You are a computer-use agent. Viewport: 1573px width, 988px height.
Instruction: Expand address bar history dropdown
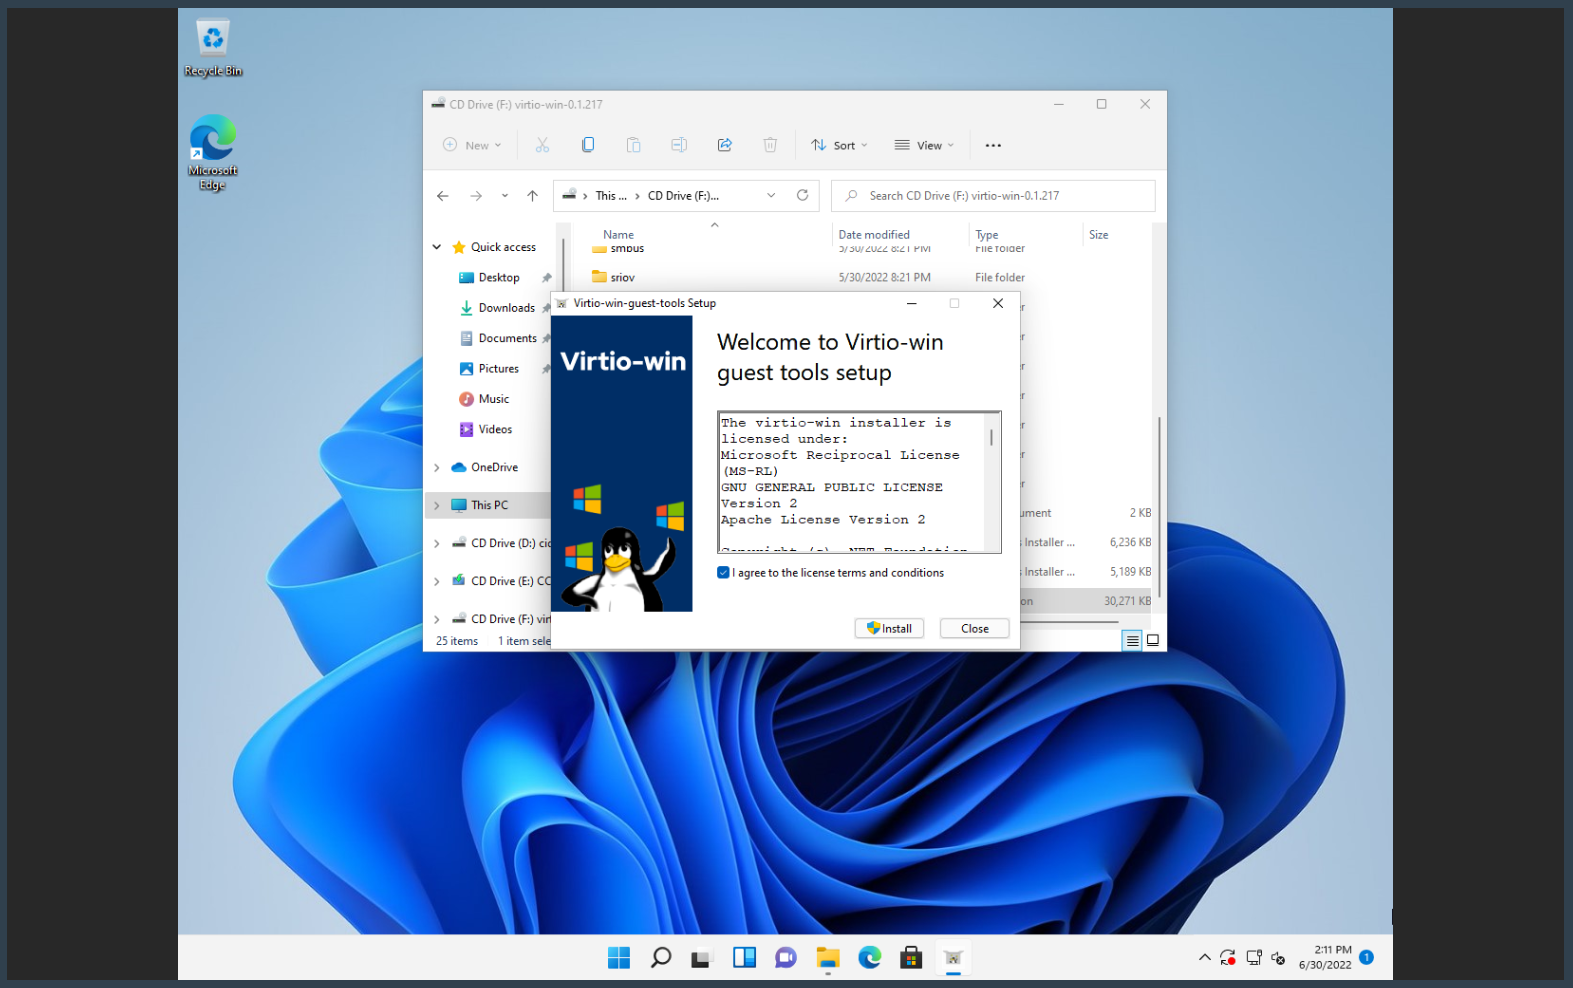coord(771,196)
